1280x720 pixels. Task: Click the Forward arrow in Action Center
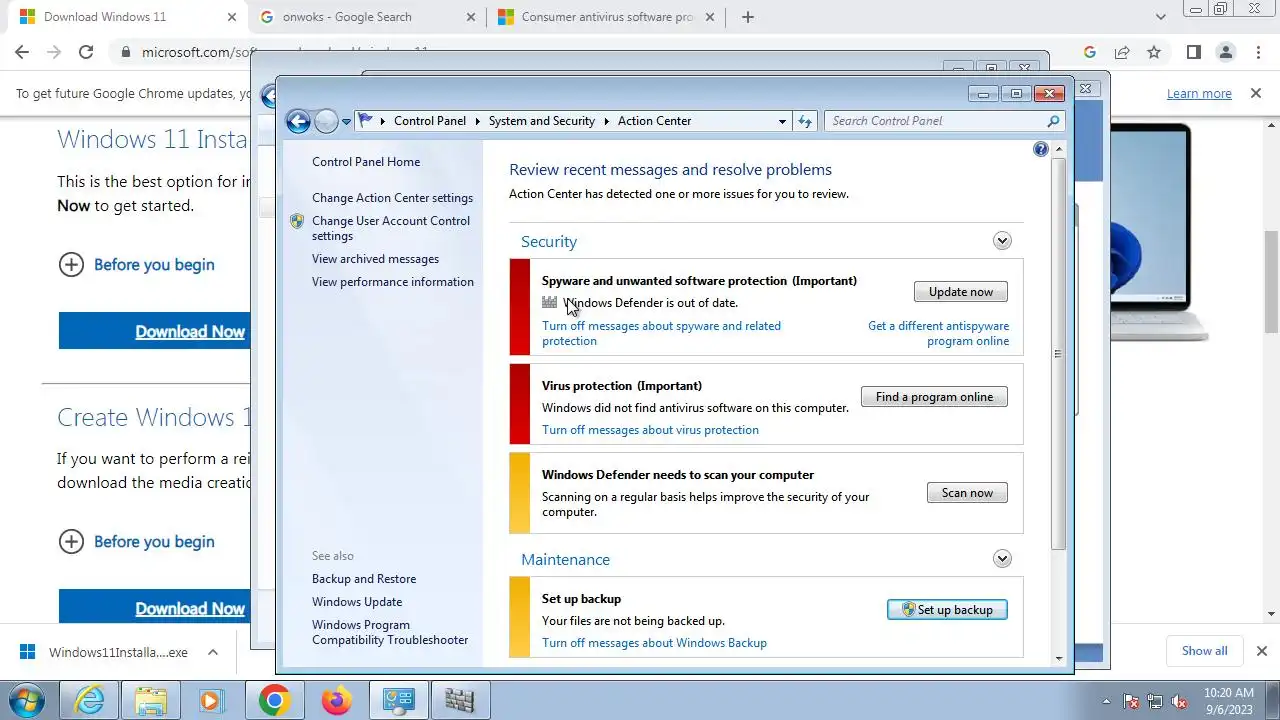tap(326, 121)
